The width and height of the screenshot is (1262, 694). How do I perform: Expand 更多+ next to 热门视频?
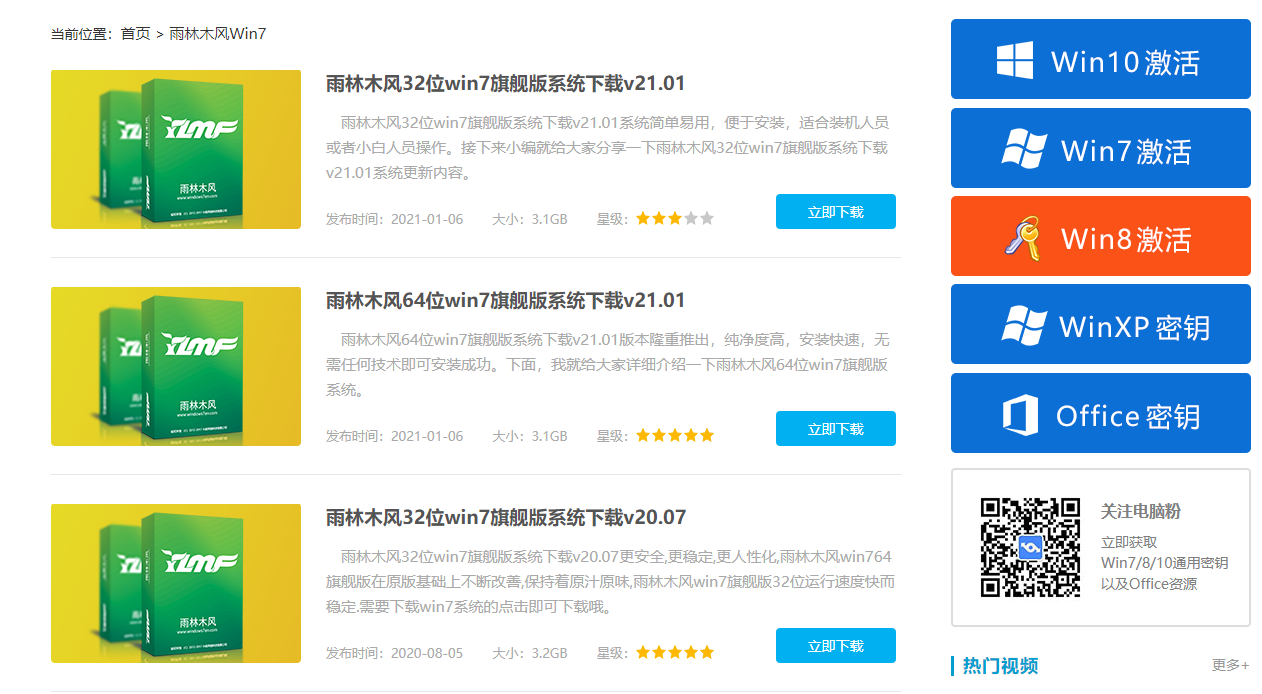click(1230, 665)
